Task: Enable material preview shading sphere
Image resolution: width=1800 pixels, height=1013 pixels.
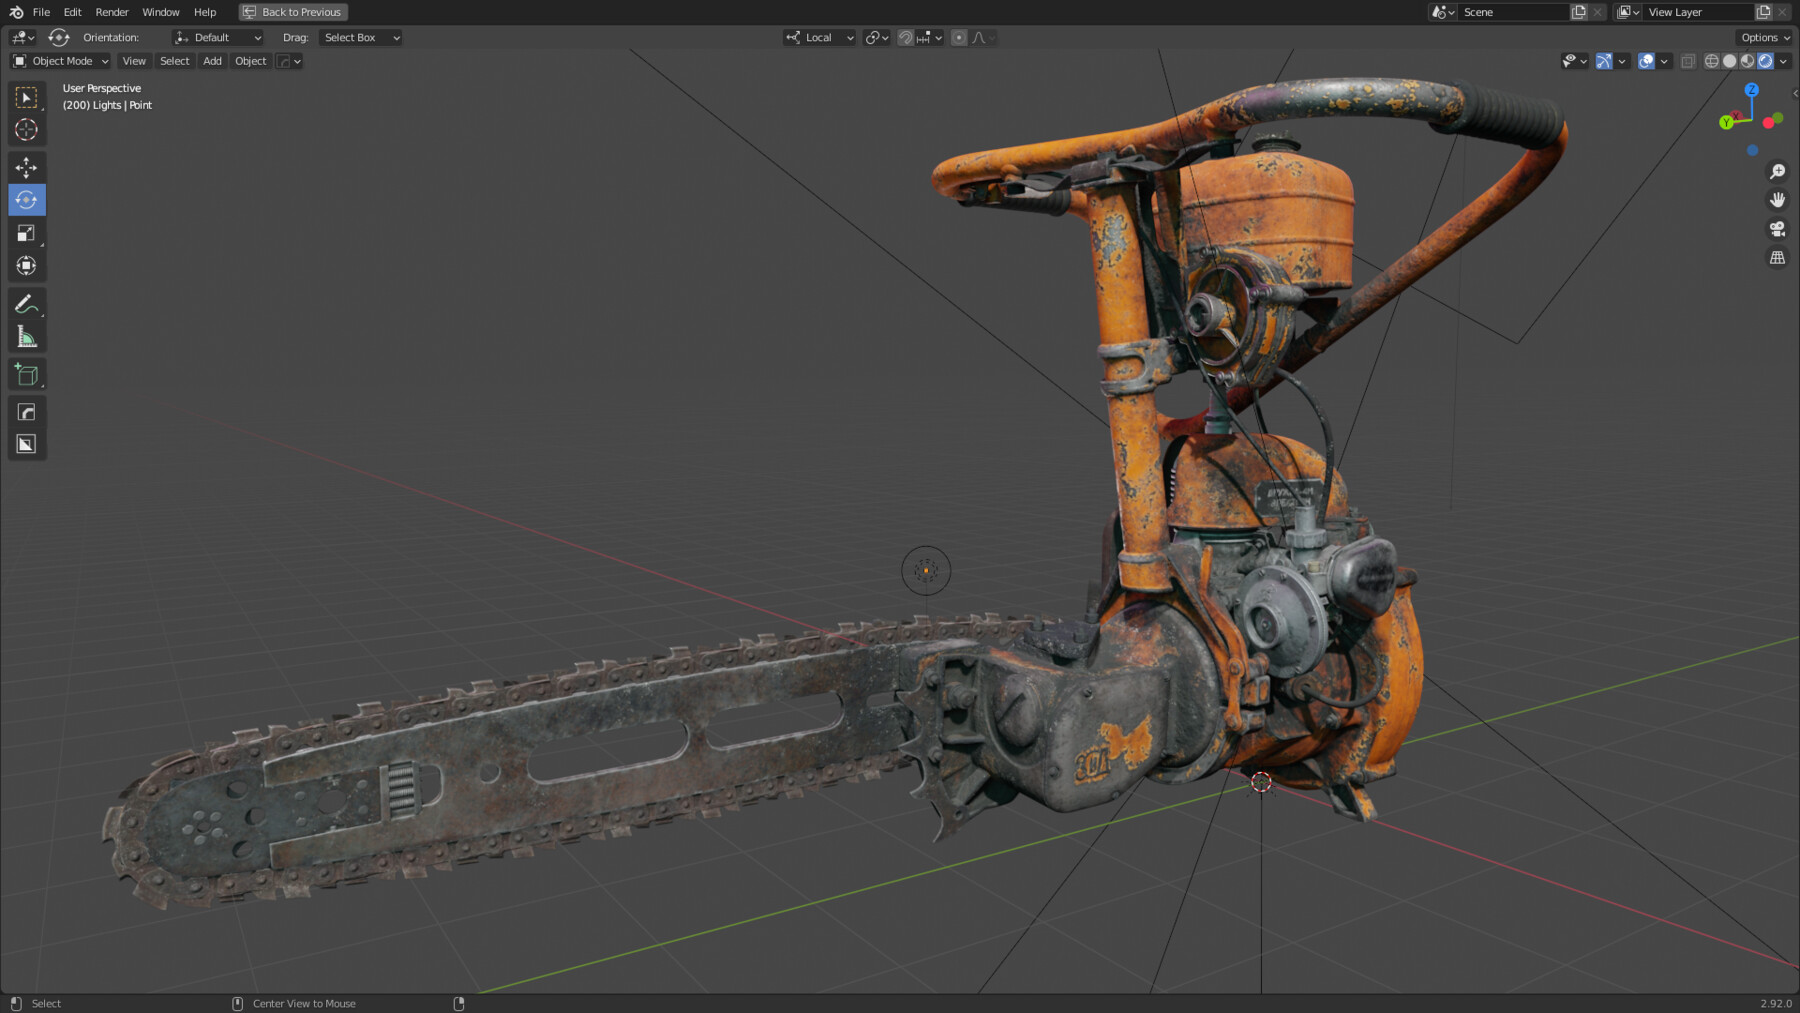Action: click(1746, 61)
